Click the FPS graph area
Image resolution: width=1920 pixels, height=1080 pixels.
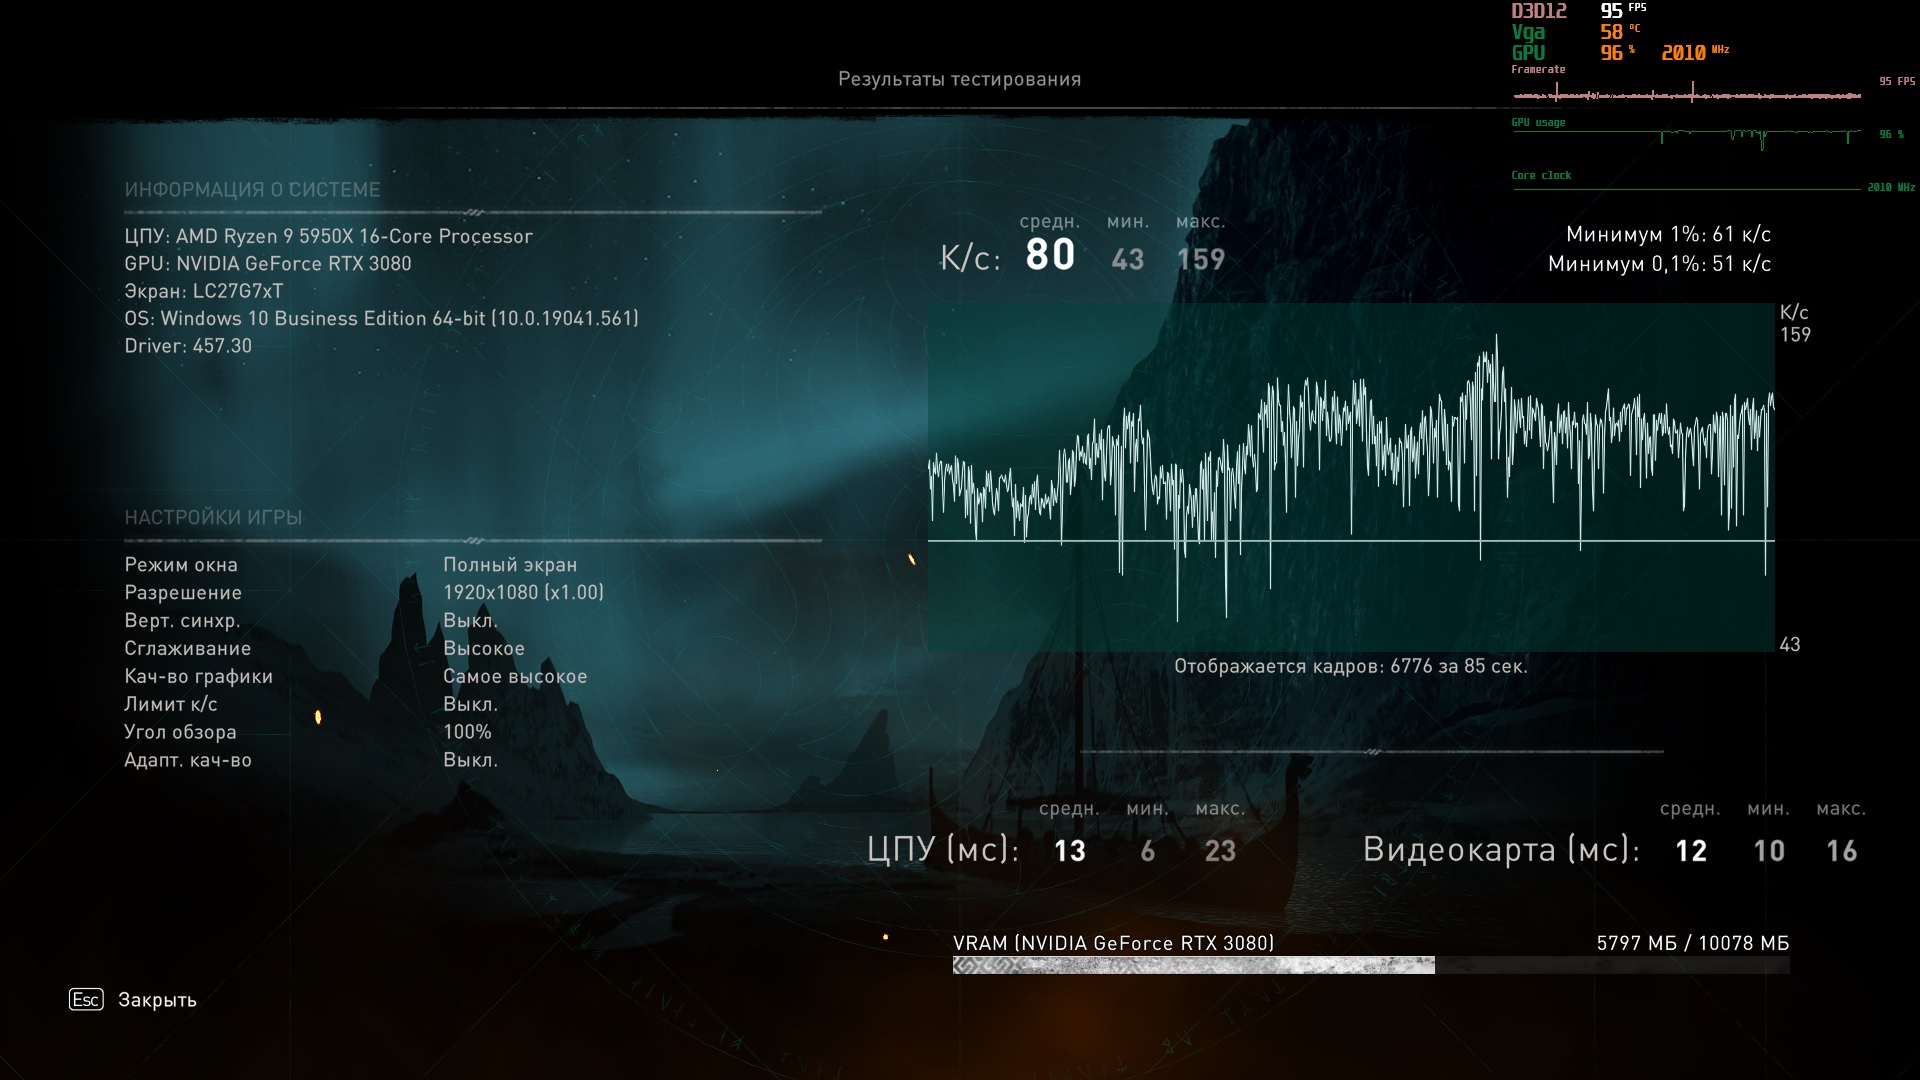[1350, 477]
